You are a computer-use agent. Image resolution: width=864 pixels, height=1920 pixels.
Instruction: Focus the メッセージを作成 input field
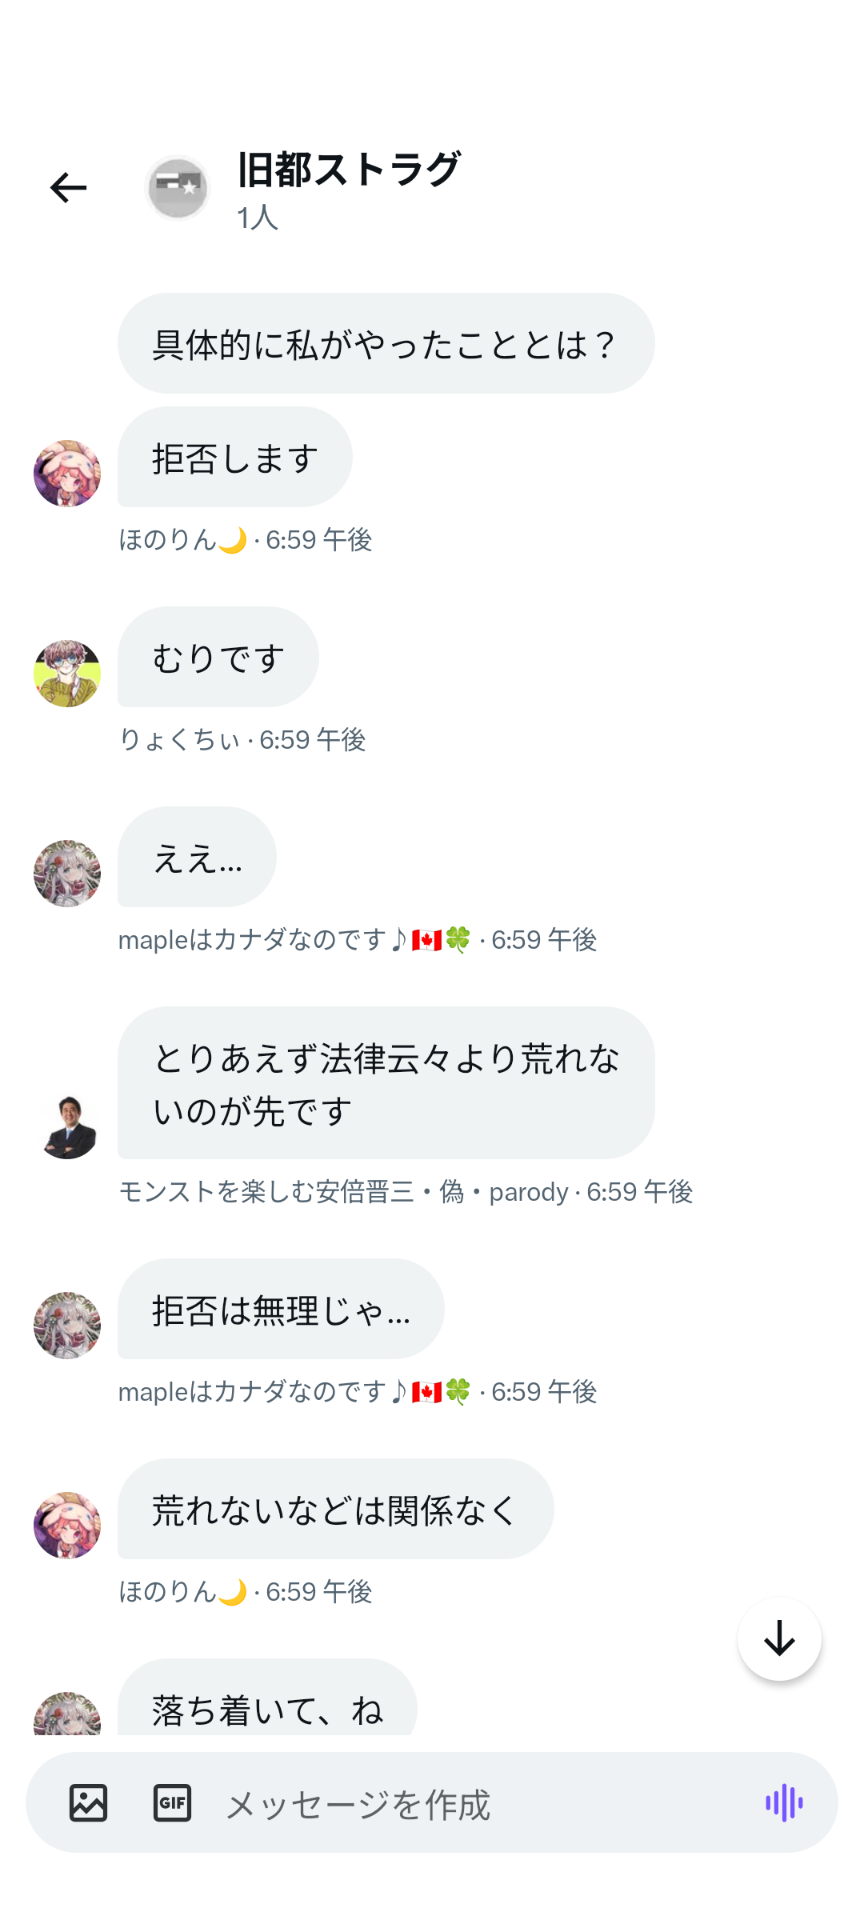pyautogui.click(x=480, y=1803)
